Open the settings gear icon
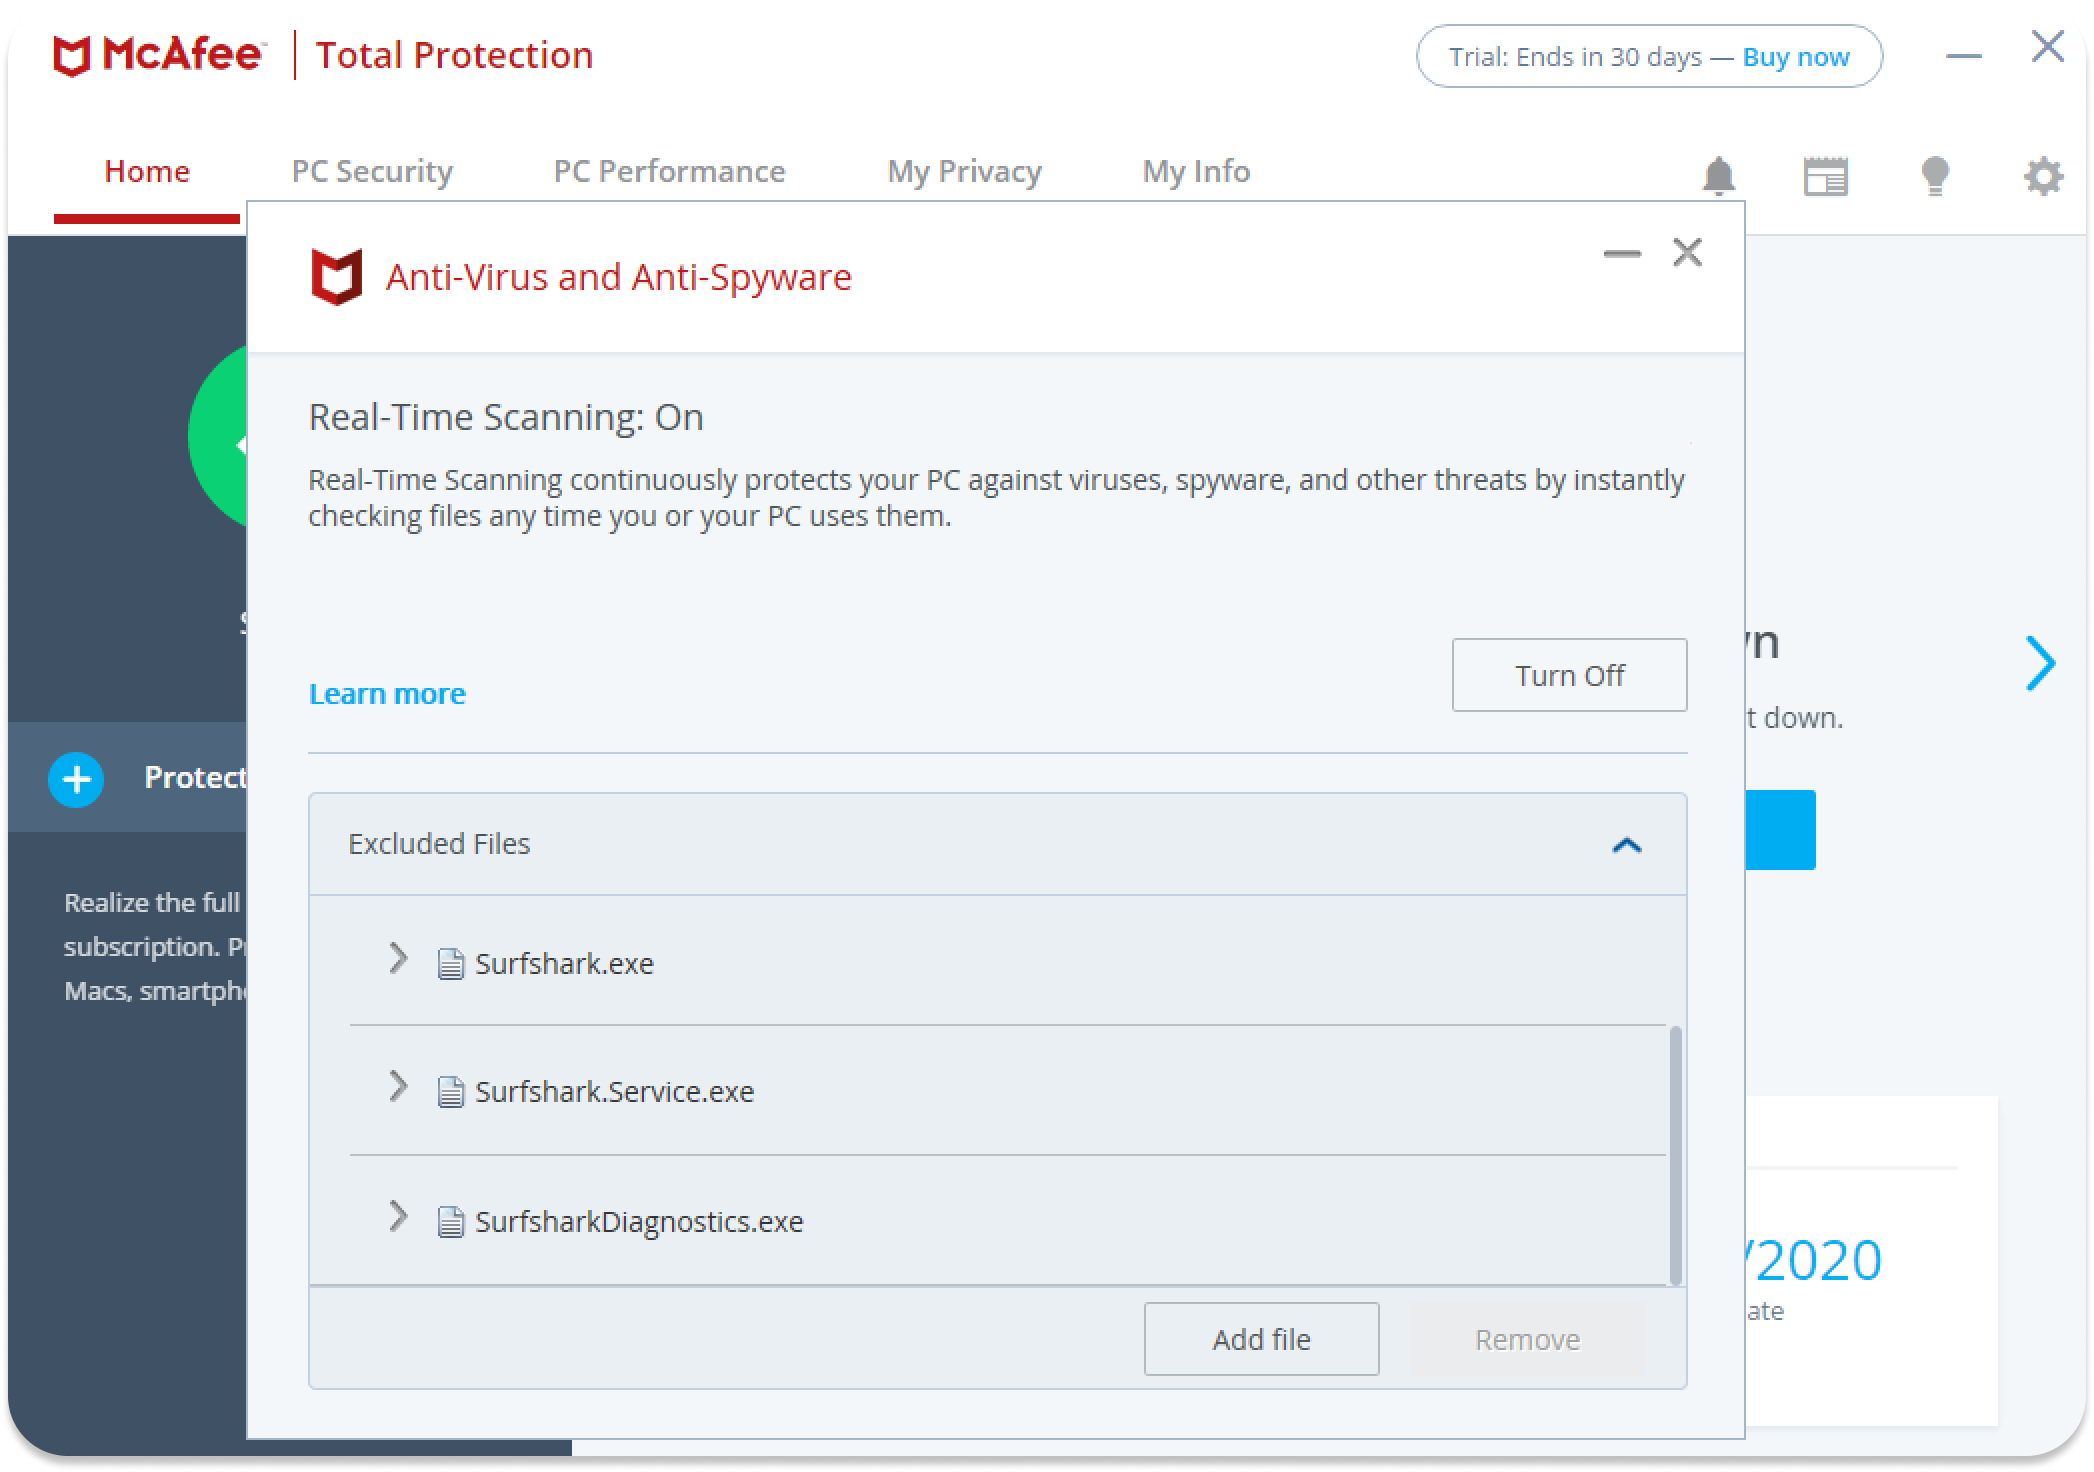2094x1472 pixels. pyautogui.click(x=2043, y=177)
